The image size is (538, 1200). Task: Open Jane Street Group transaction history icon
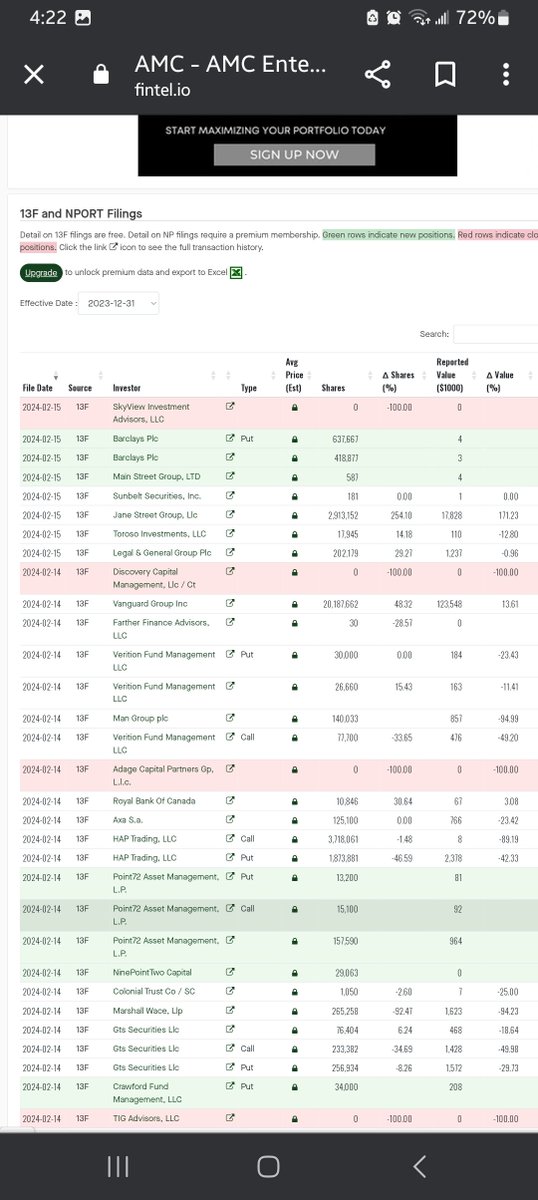[x=231, y=514]
